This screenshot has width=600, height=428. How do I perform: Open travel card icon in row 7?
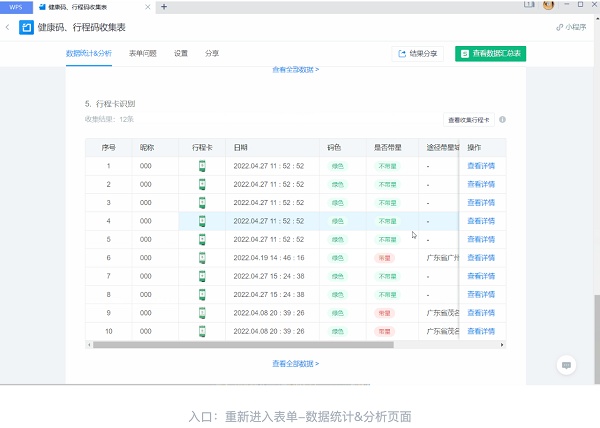click(x=202, y=276)
